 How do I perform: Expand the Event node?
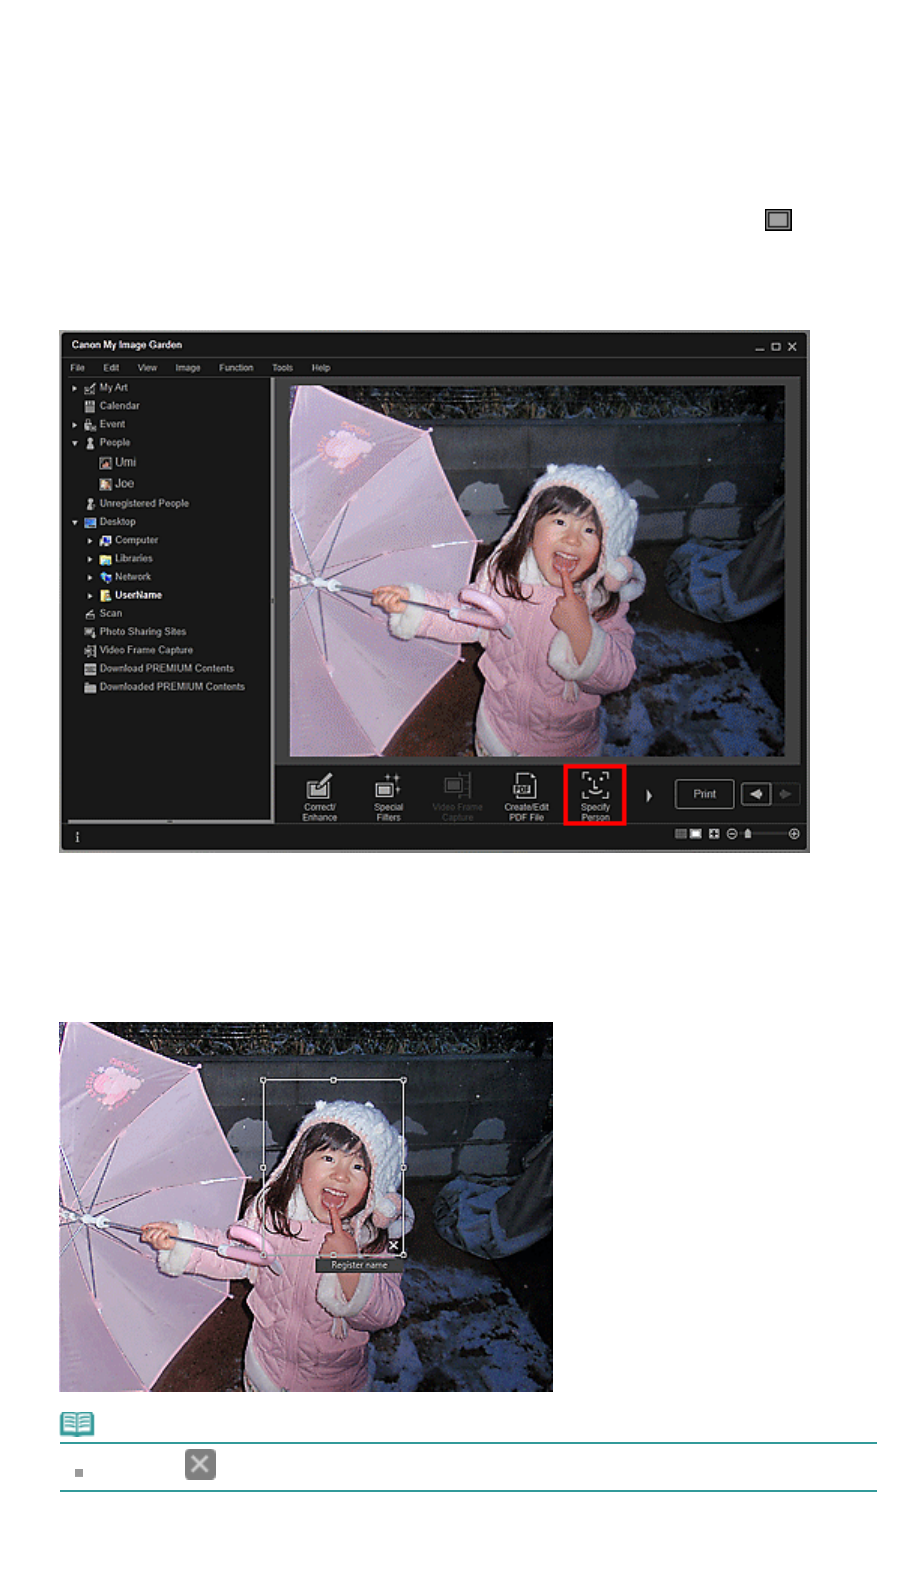point(74,425)
